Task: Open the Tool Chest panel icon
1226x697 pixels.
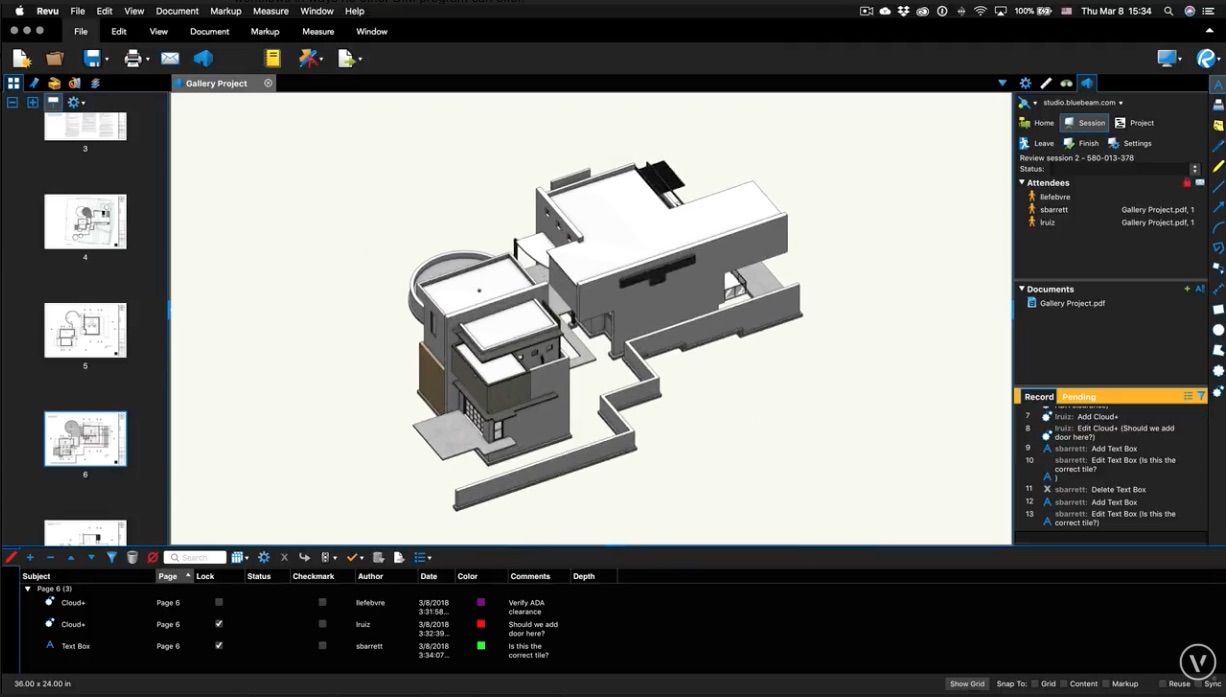Action: click(54, 83)
